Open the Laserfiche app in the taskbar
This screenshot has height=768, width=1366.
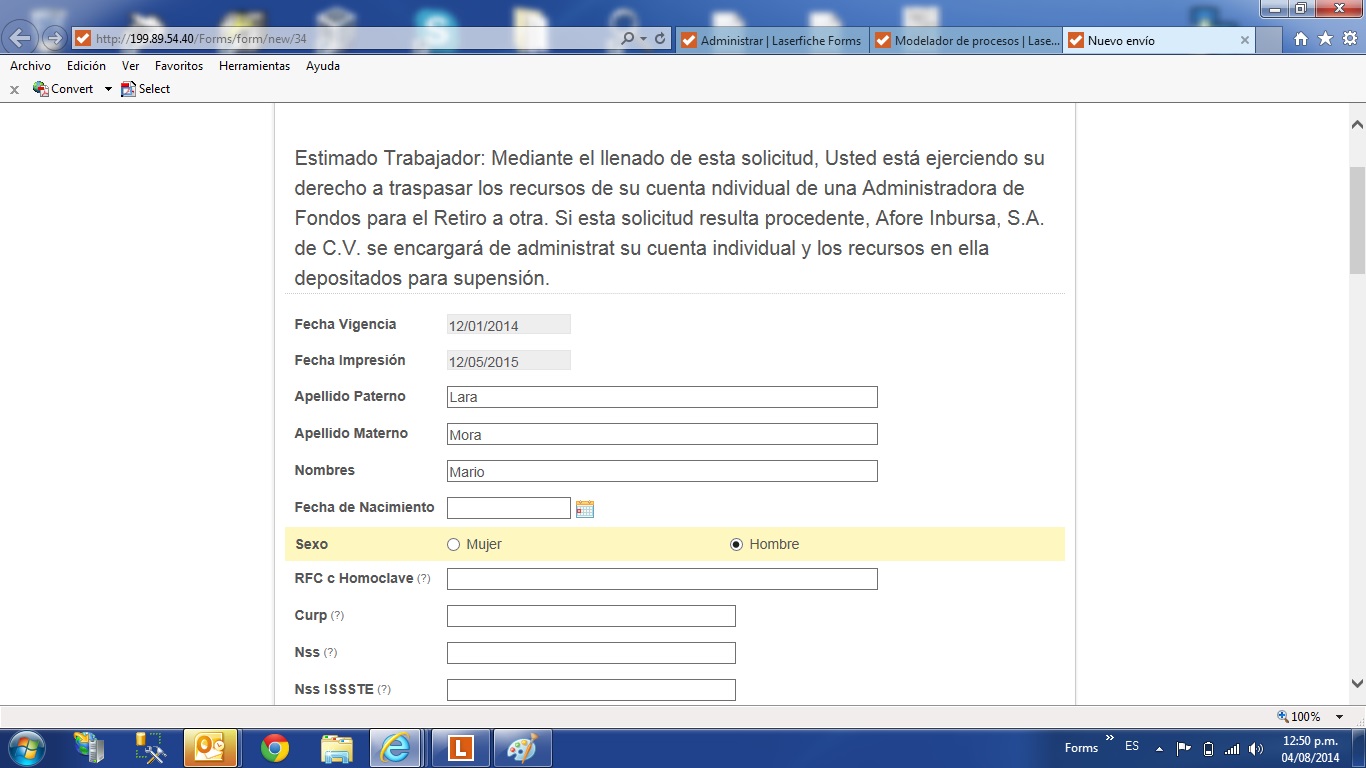tap(460, 748)
